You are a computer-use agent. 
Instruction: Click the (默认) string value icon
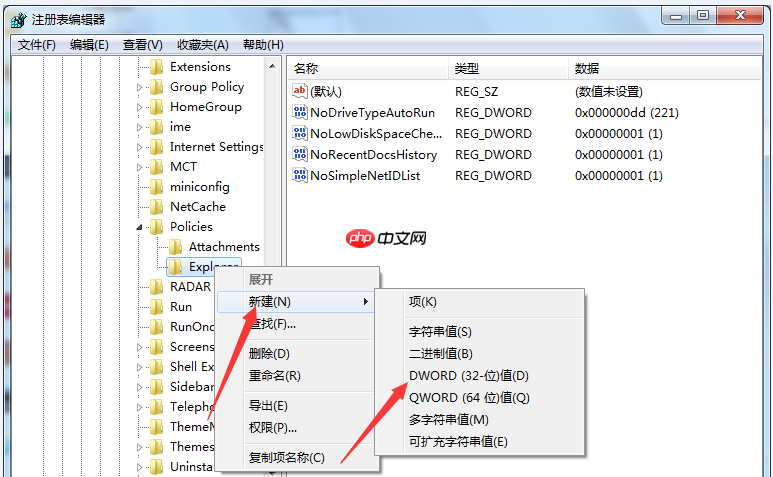300,92
